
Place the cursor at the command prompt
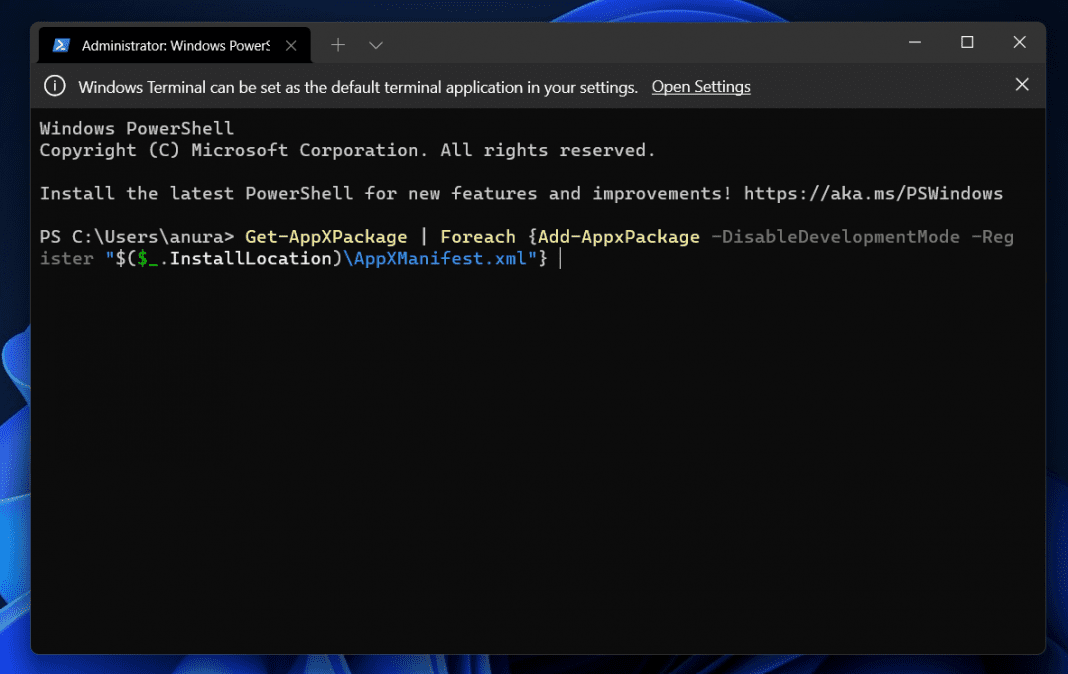click(x=559, y=258)
